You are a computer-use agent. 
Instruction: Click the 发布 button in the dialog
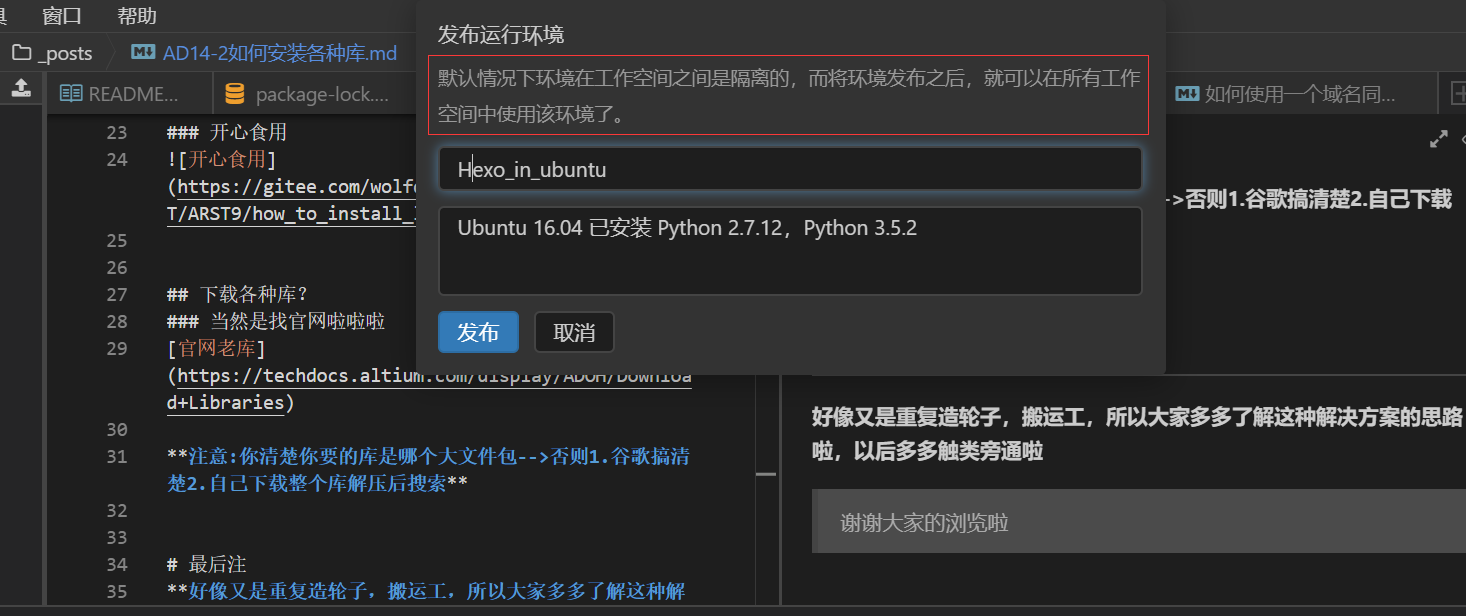click(x=478, y=333)
